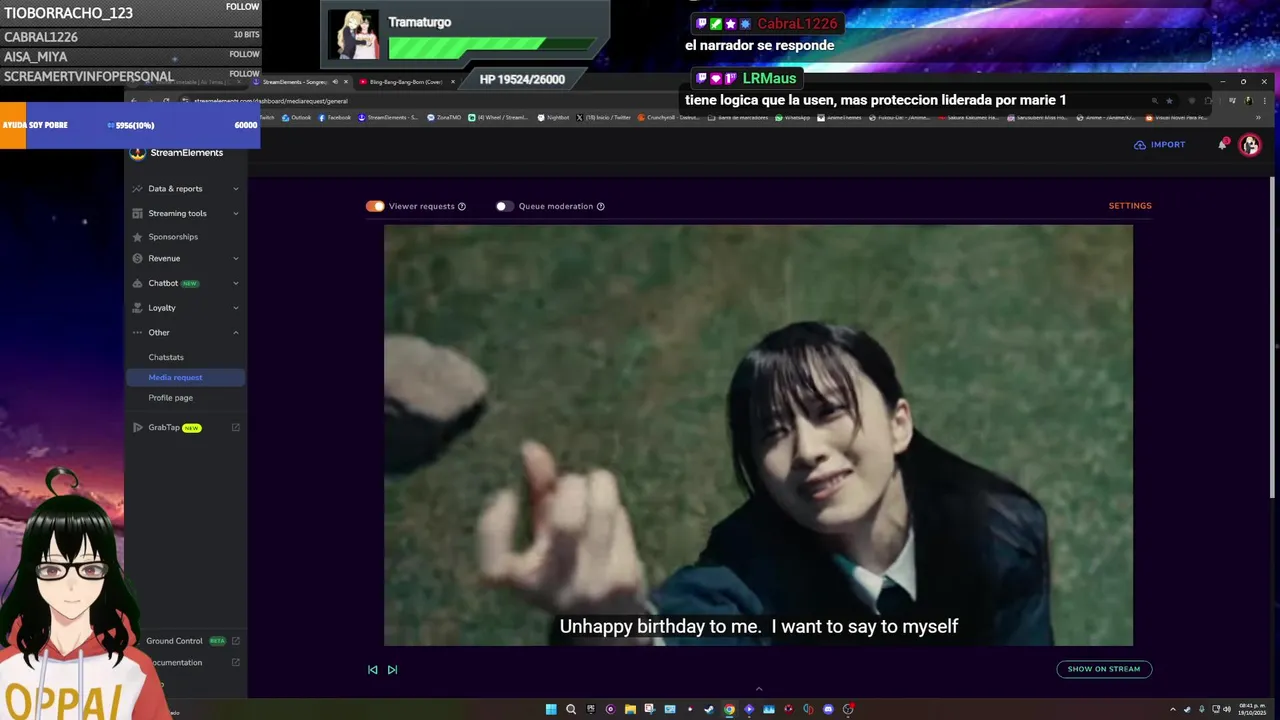Select Media request in sidebar

pyautogui.click(x=186, y=377)
